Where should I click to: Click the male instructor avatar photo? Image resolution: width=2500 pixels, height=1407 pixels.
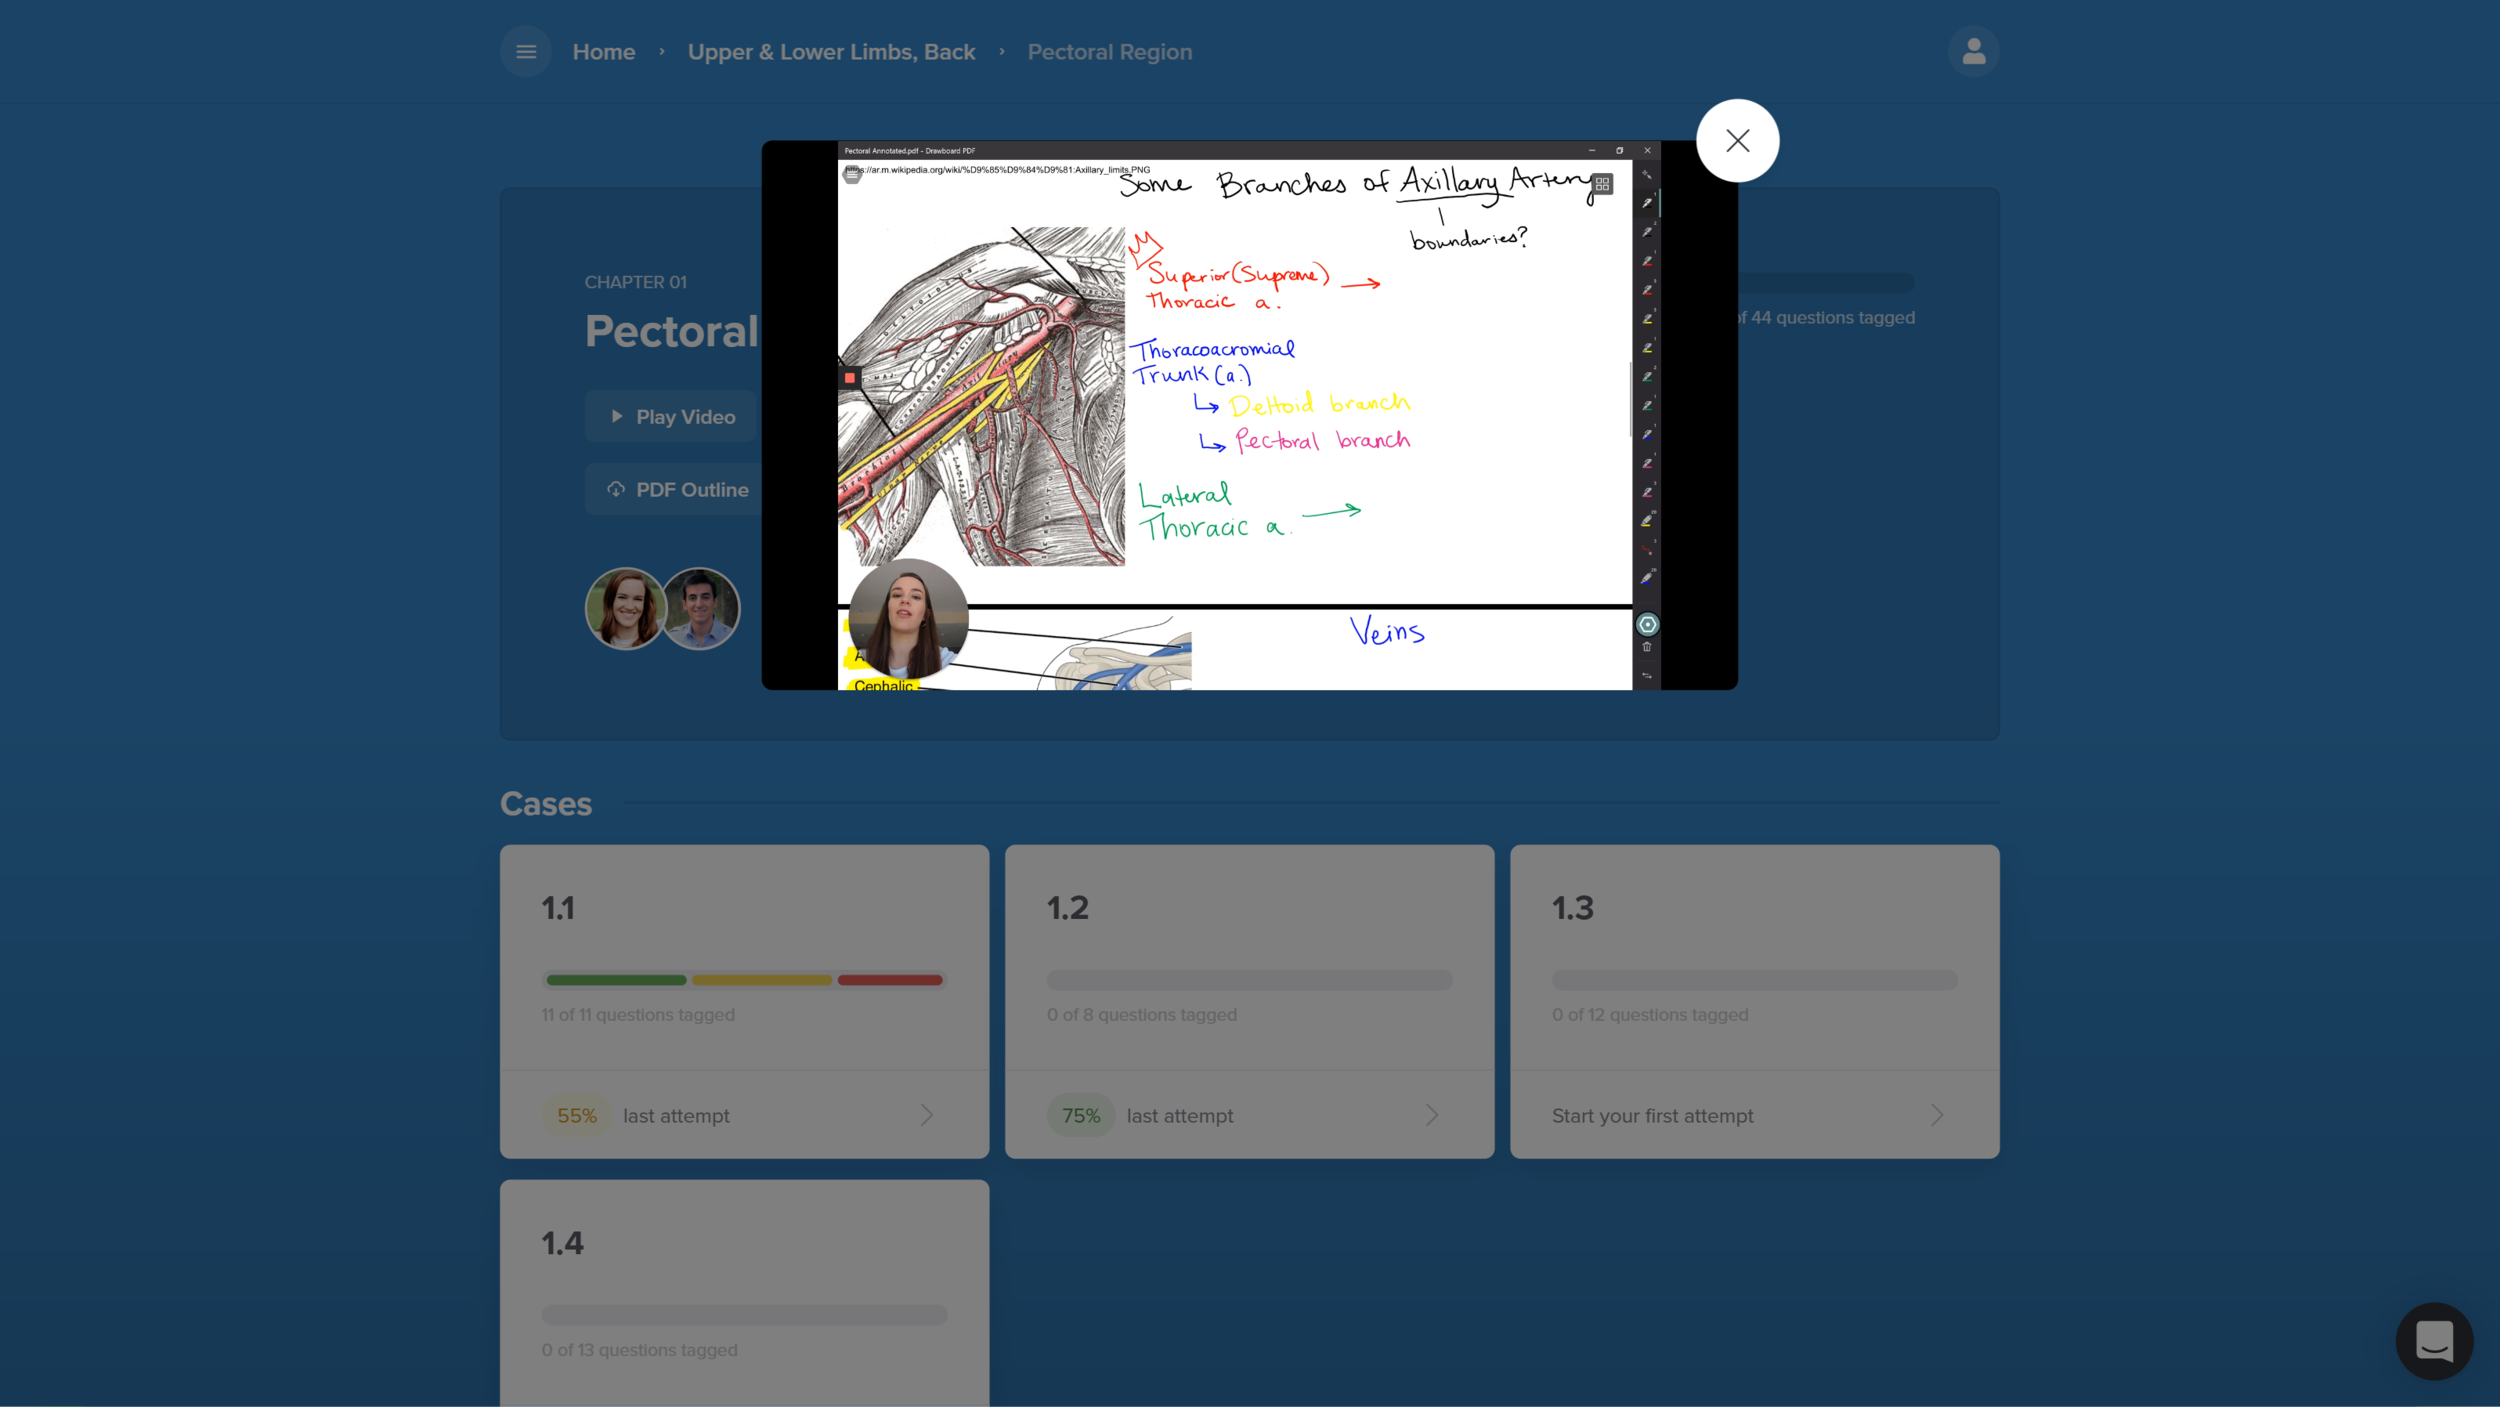point(701,608)
